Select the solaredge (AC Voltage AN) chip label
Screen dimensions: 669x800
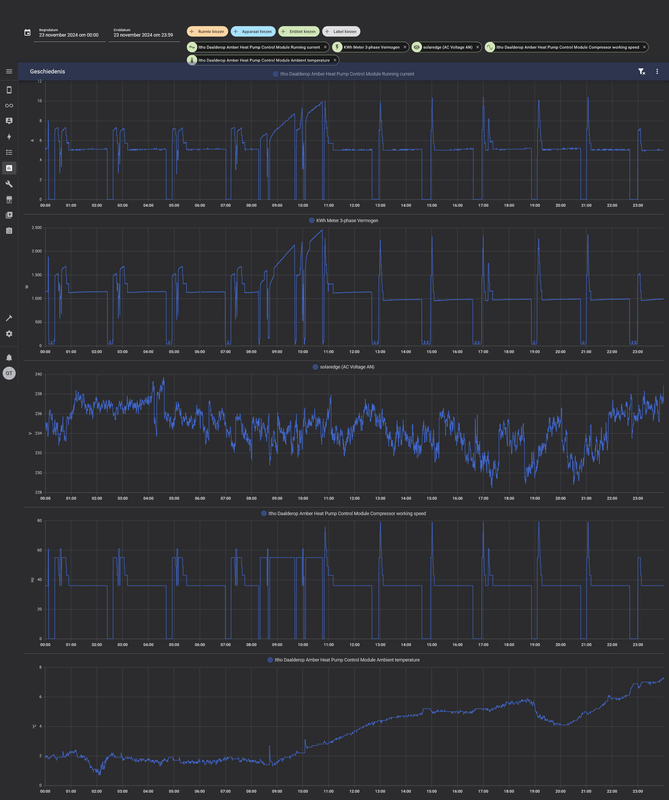pyautogui.click(x=448, y=47)
